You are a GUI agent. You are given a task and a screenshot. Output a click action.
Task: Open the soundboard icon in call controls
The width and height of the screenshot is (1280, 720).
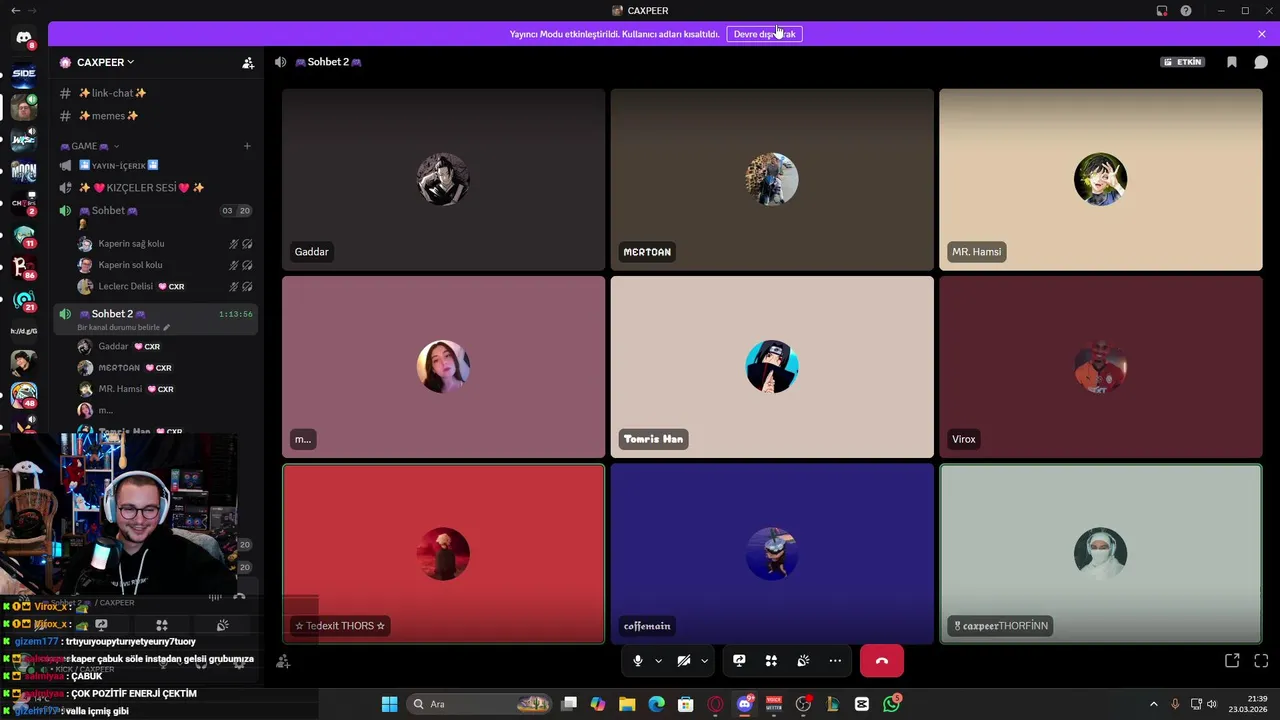[x=803, y=661]
